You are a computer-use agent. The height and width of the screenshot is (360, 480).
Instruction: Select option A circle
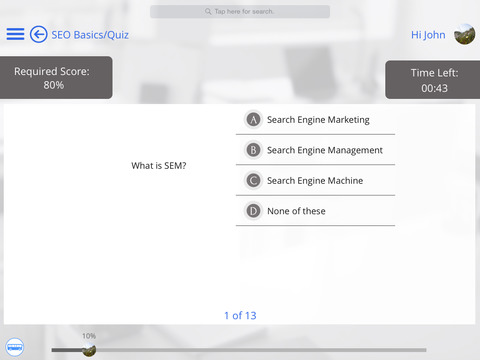coord(253,119)
